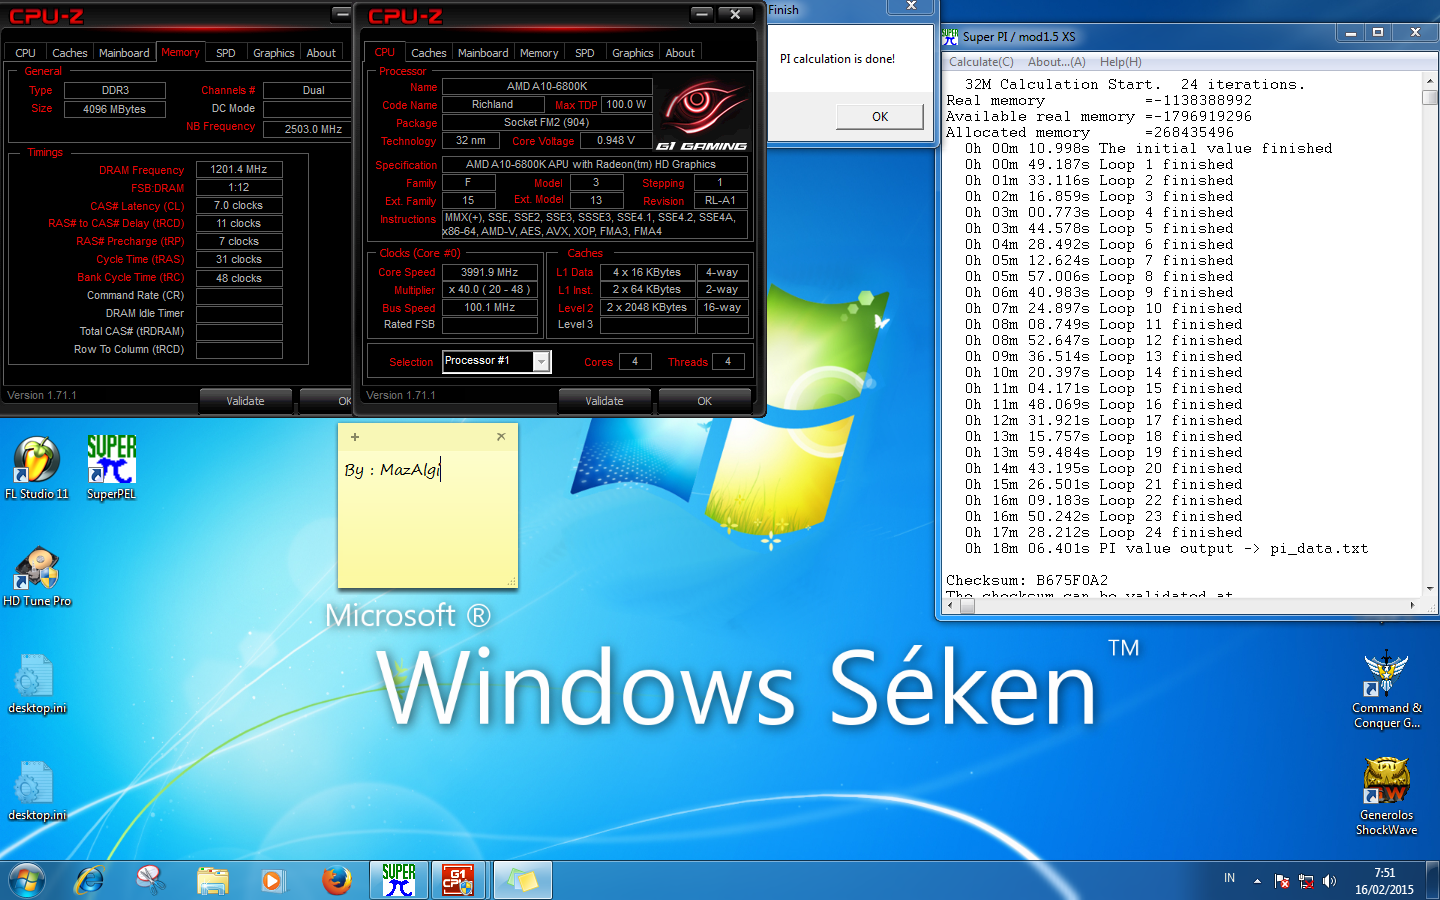Click Bank Cycle Time value 48 clocks
This screenshot has height=900, width=1440.
click(239, 278)
